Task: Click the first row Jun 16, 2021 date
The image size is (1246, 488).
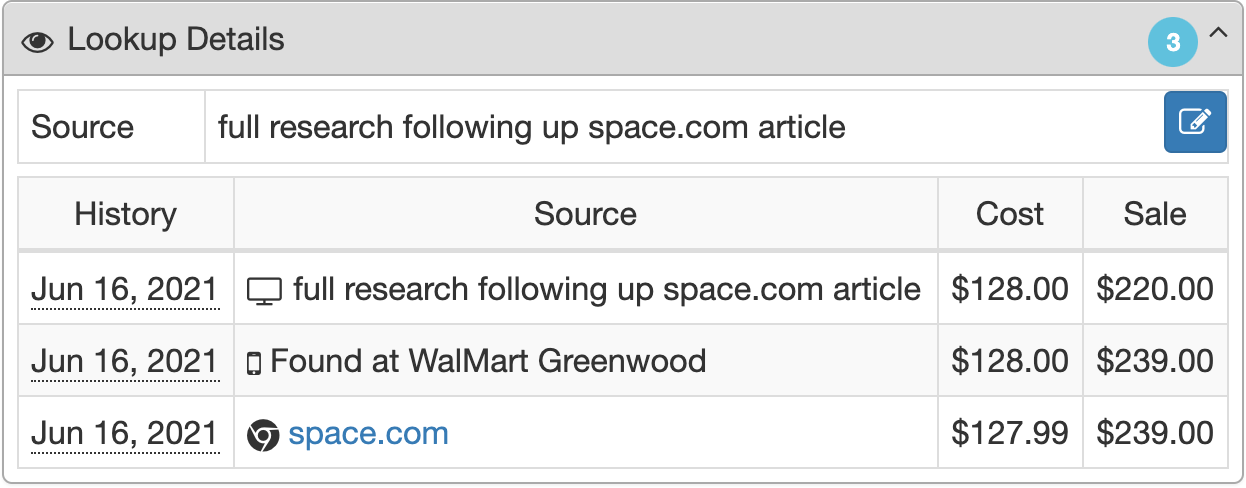Action: 125,289
